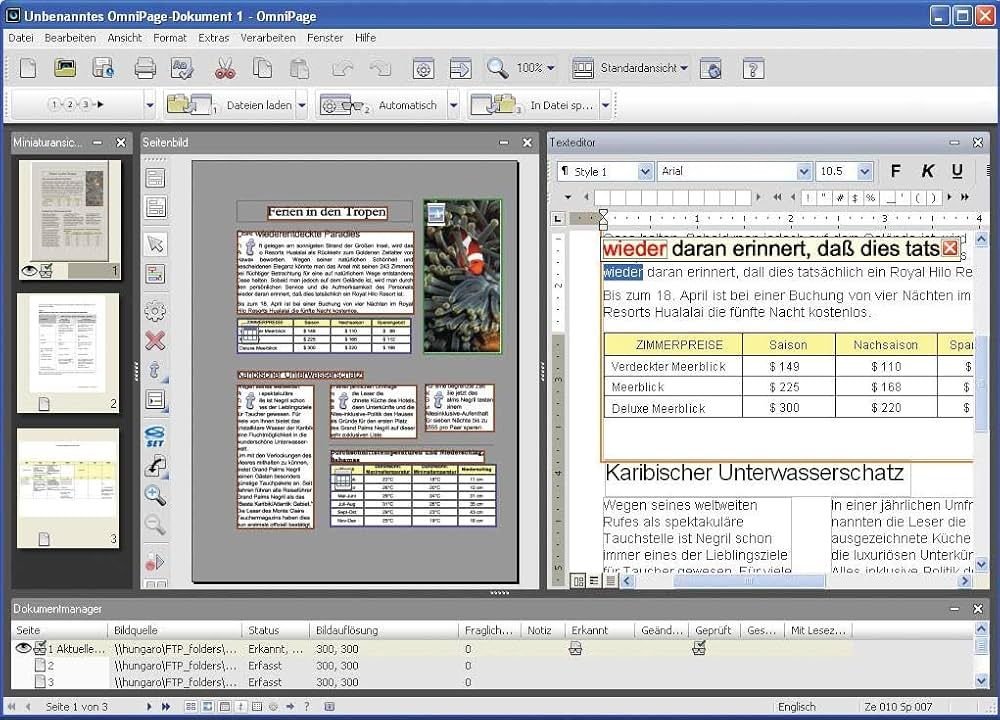Click the Undo arrow icon
The height and width of the screenshot is (720, 1000).
(342, 68)
